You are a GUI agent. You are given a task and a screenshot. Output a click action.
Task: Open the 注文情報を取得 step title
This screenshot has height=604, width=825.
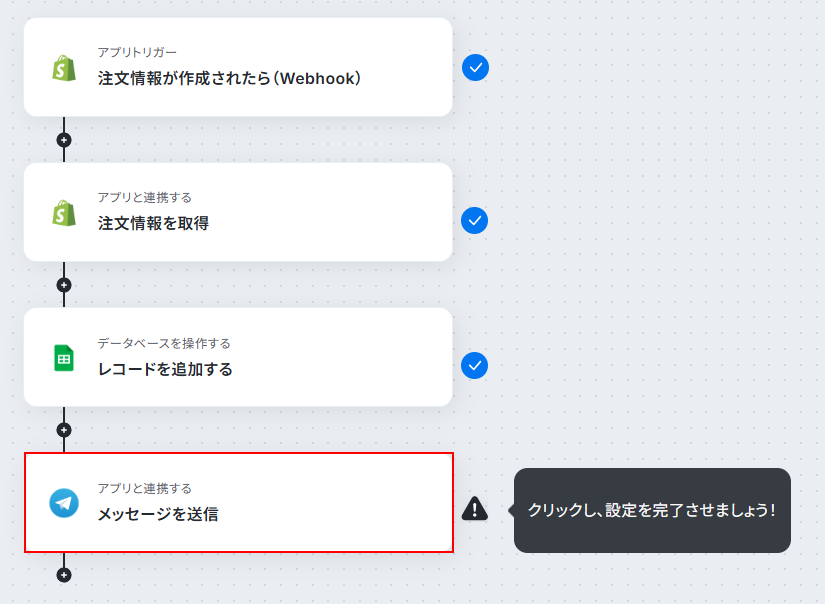click(153, 223)
